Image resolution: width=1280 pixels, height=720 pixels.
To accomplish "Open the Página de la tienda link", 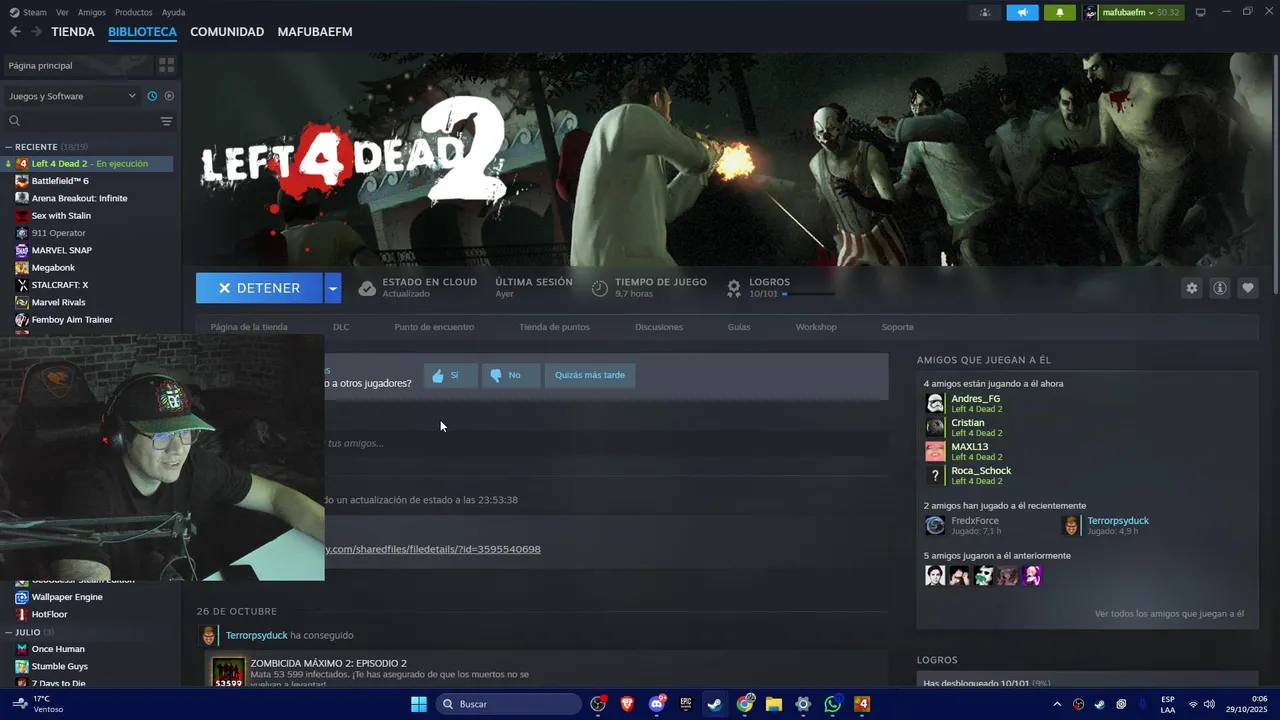I will click(249, 327).
